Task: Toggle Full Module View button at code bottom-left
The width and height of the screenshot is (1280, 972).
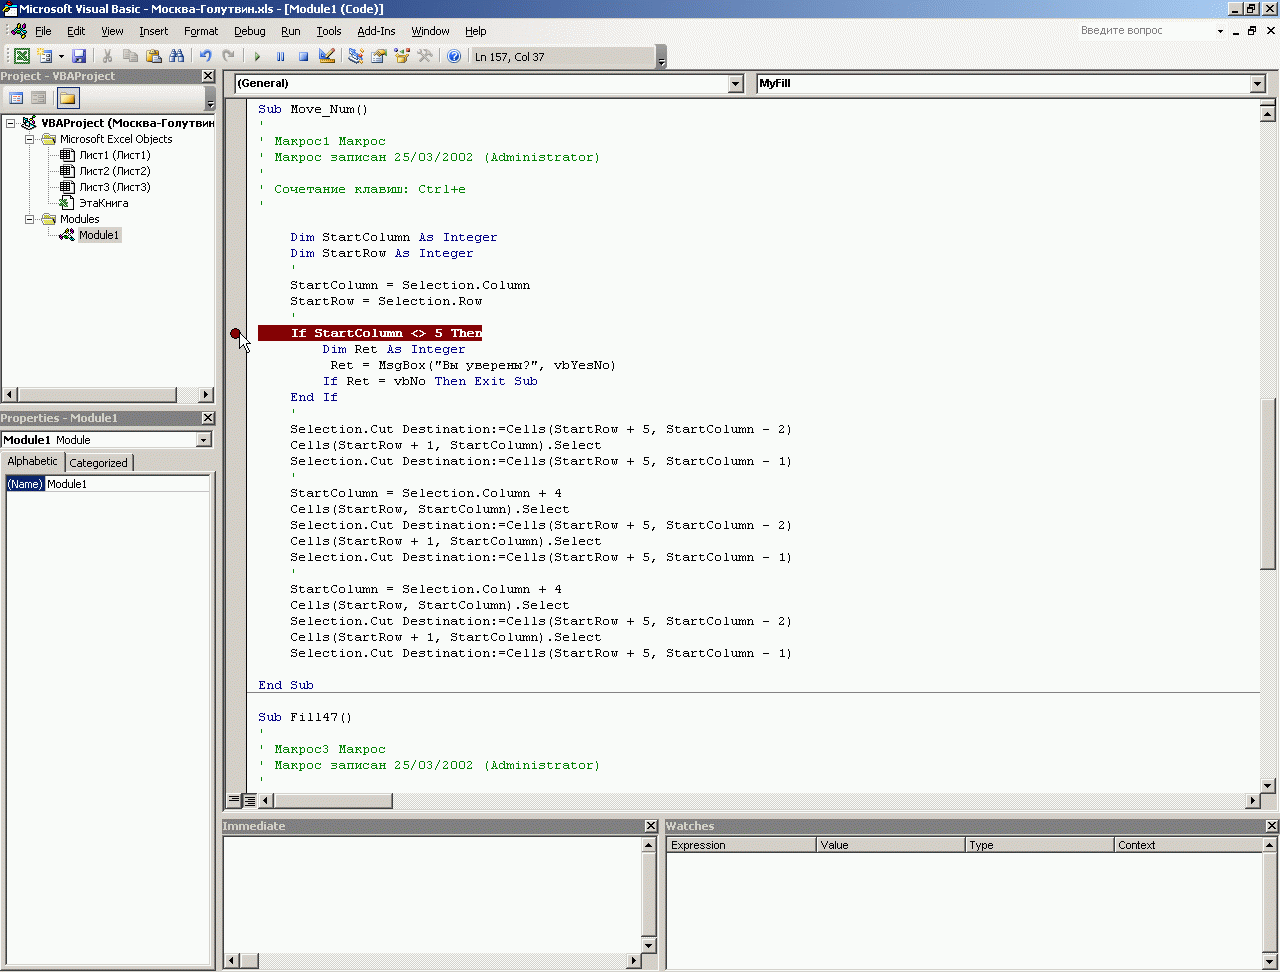Action: (x=249, y=800)
